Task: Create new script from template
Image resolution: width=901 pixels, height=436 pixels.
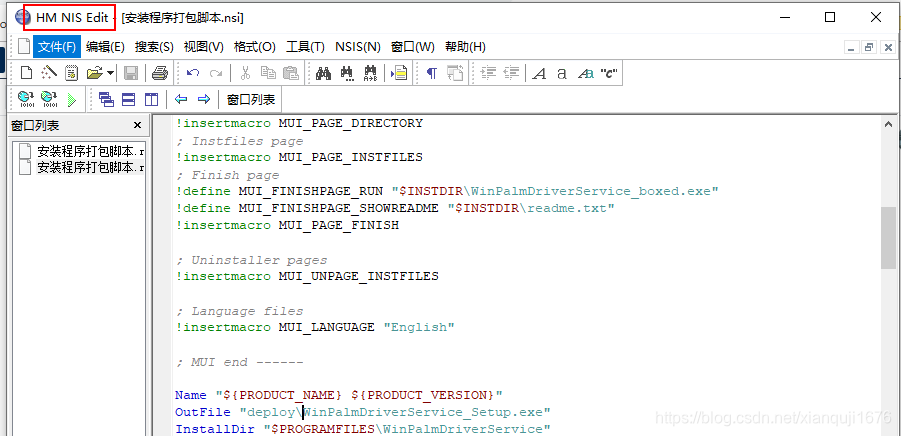Action: tap(71, 73)
